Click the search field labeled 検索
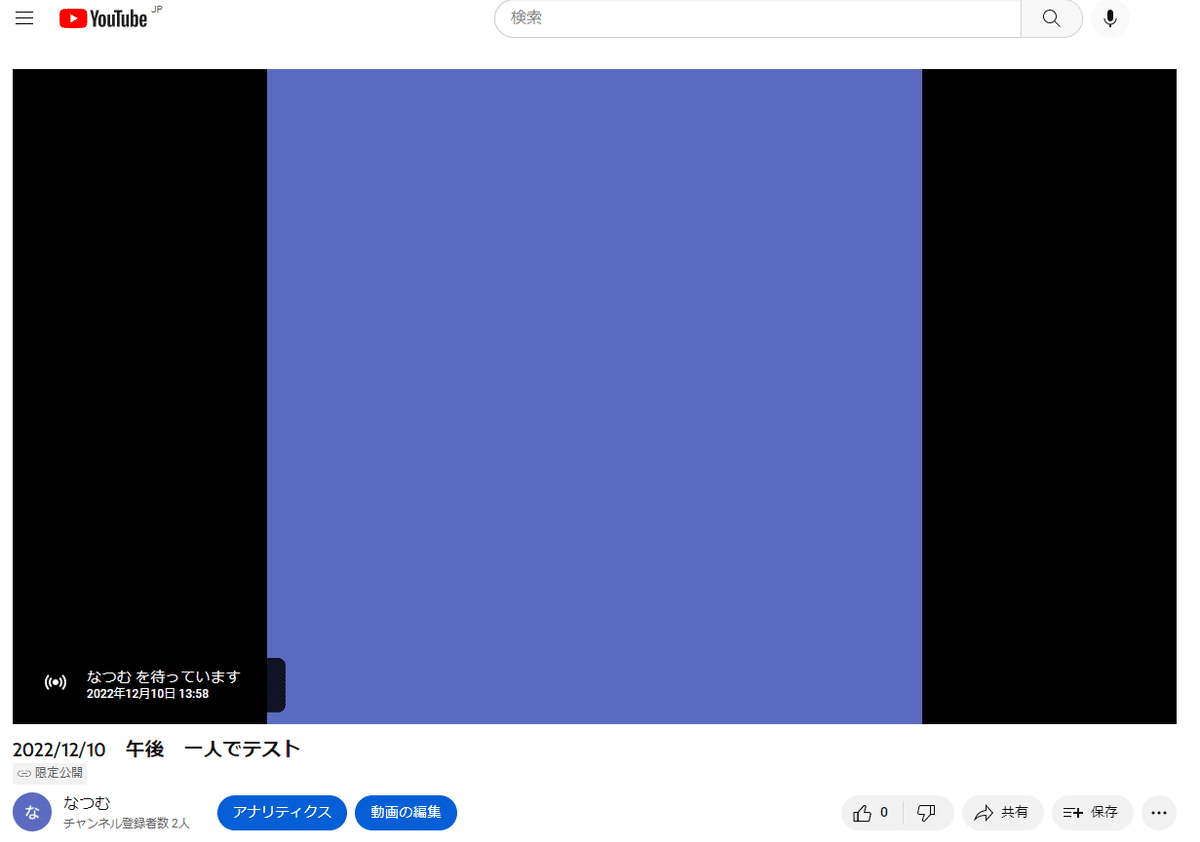The image size is (1200, 842). (x=757, y=18)
